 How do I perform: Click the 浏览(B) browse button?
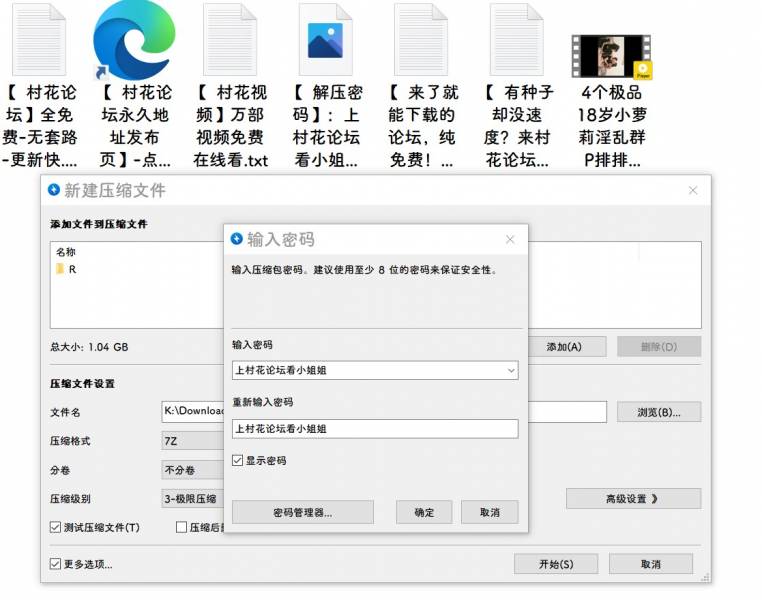point(658,412)
